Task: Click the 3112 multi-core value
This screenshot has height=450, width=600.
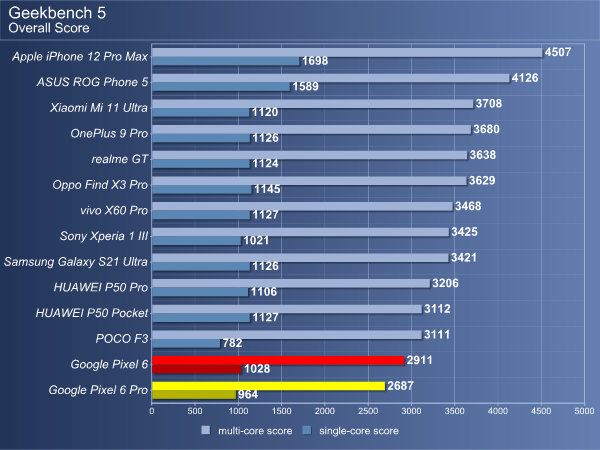Action: [437, 309]
